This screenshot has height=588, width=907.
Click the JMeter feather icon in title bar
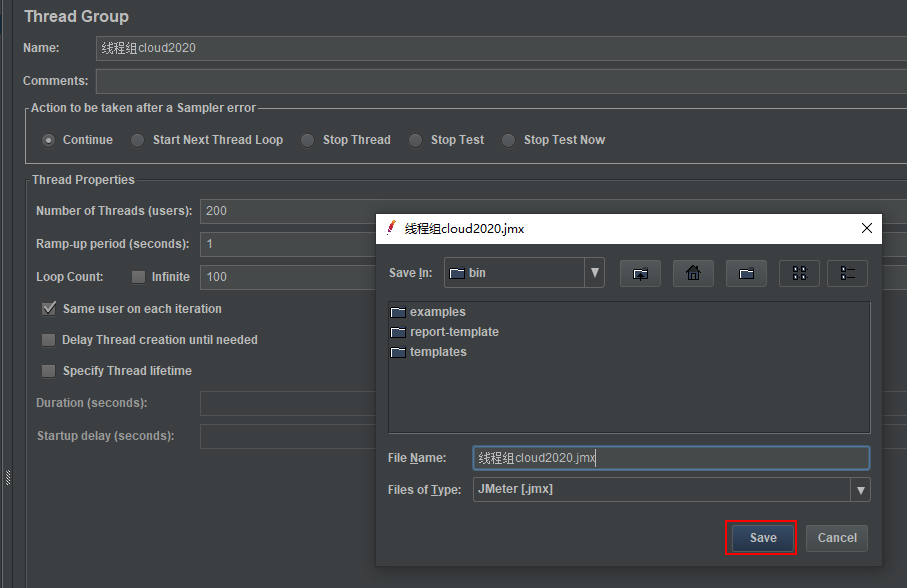(x=392, y=228)
